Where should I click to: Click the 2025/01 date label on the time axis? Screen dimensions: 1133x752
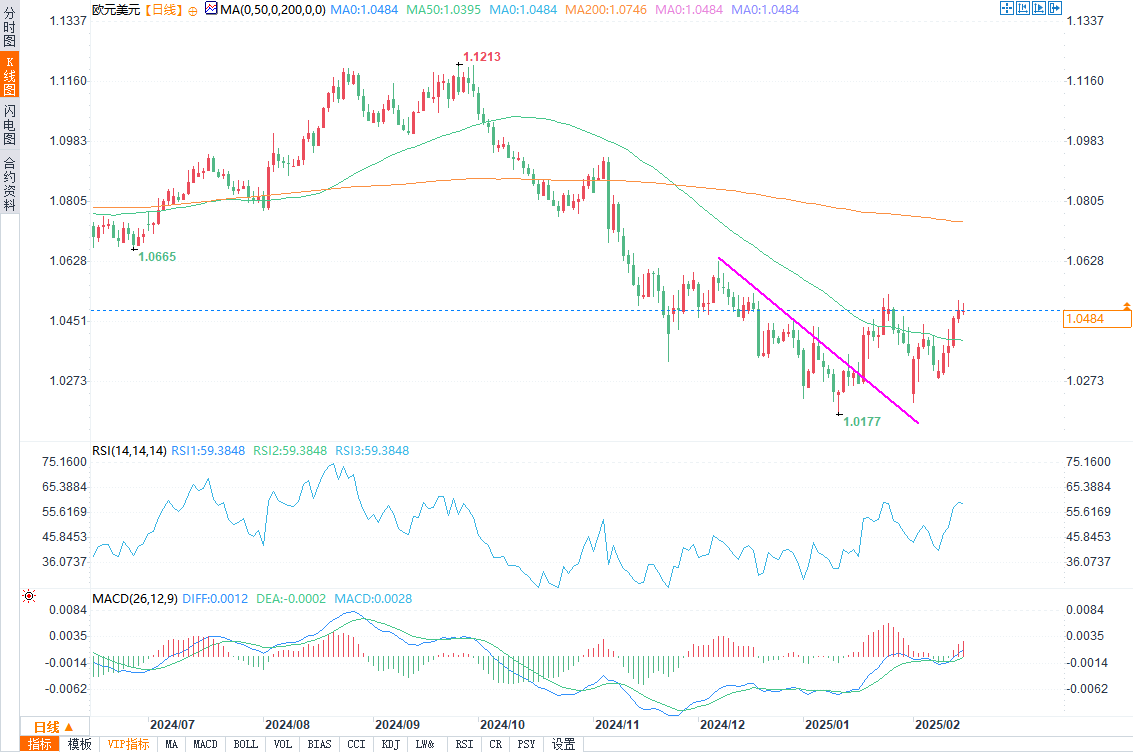pos(827,725)
